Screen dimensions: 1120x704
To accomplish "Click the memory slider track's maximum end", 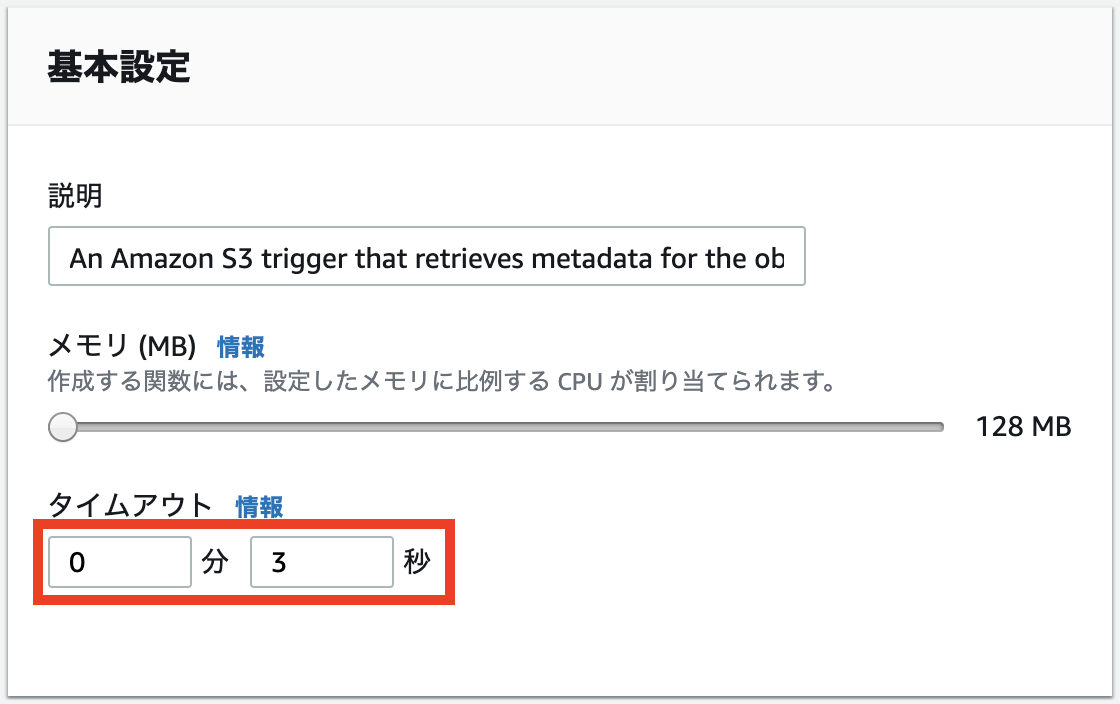I will coord(940,427).
